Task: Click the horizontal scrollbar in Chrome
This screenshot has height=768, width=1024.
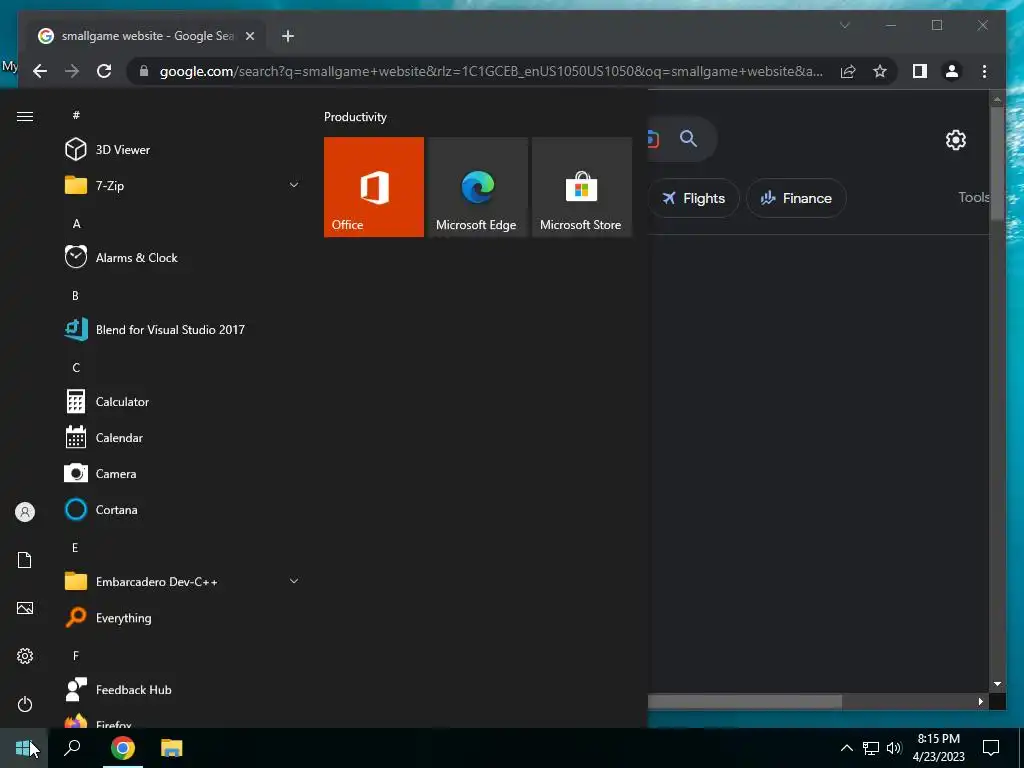Action: tap(744, 701)
